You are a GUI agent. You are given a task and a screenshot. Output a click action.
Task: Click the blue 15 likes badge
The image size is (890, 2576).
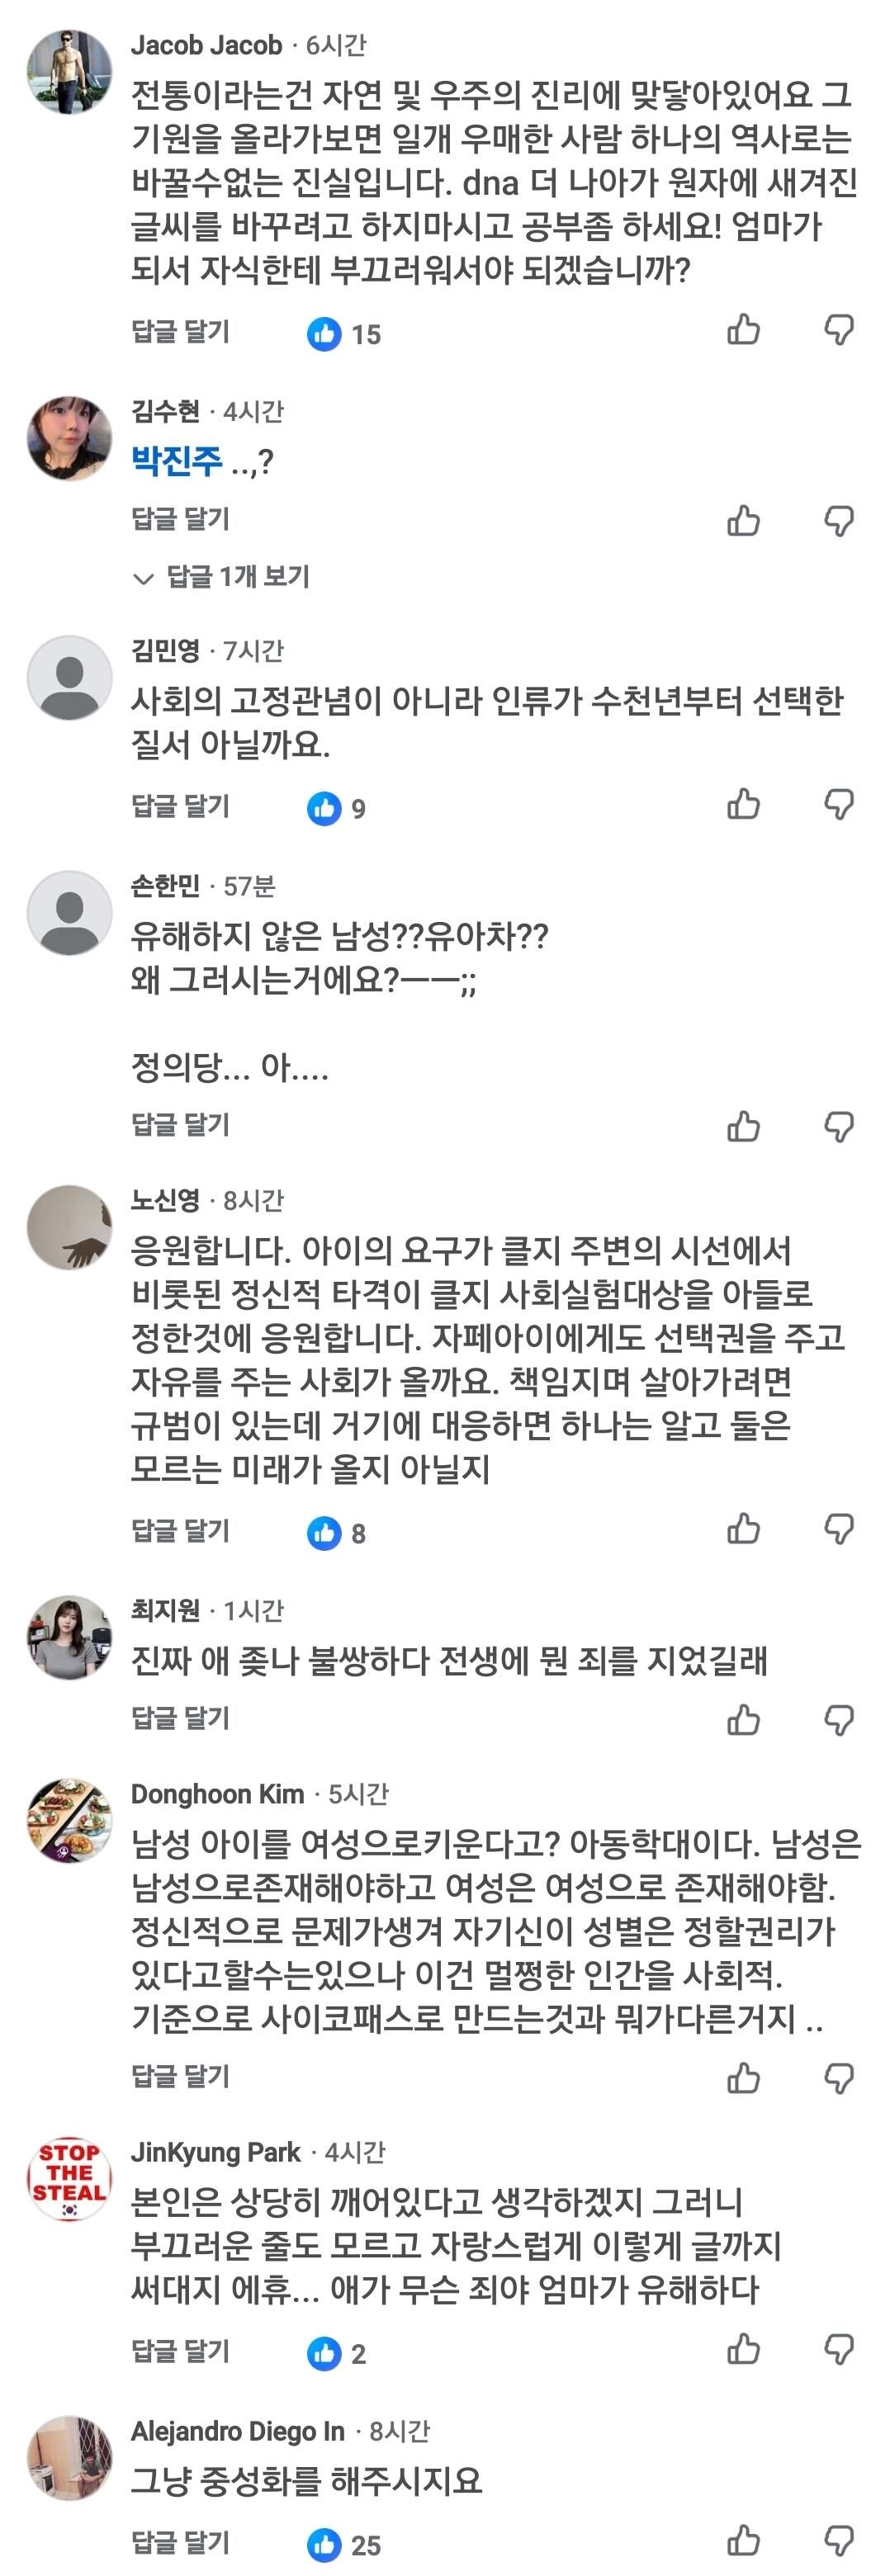(x=344, y=334)
